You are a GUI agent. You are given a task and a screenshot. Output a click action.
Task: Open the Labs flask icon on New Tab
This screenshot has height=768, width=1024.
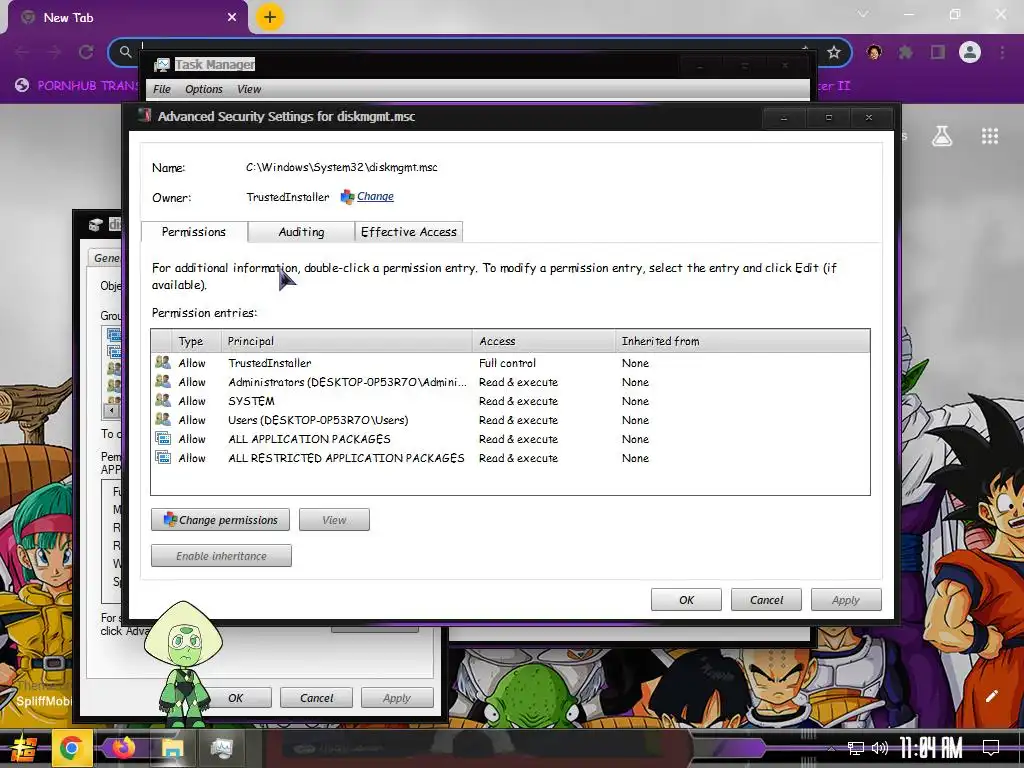click(x=942, y=136)
